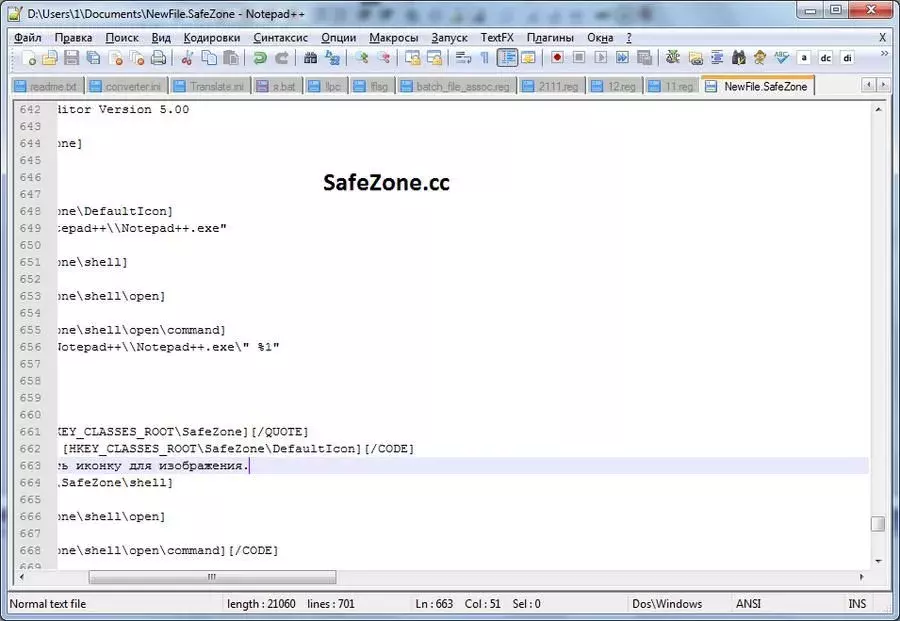Click the Zoom Out toolbar icon

pos(383,58)
